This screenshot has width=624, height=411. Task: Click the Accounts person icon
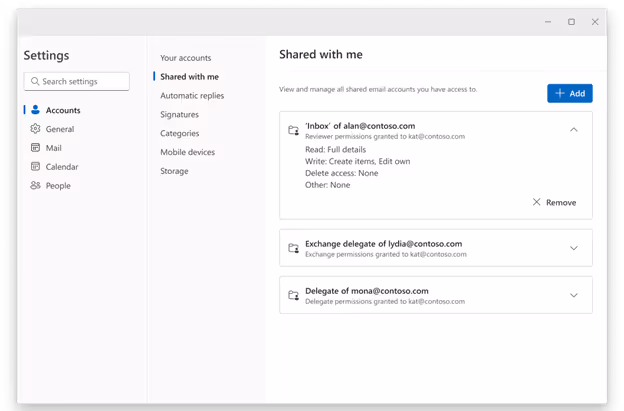pos(35,110)
